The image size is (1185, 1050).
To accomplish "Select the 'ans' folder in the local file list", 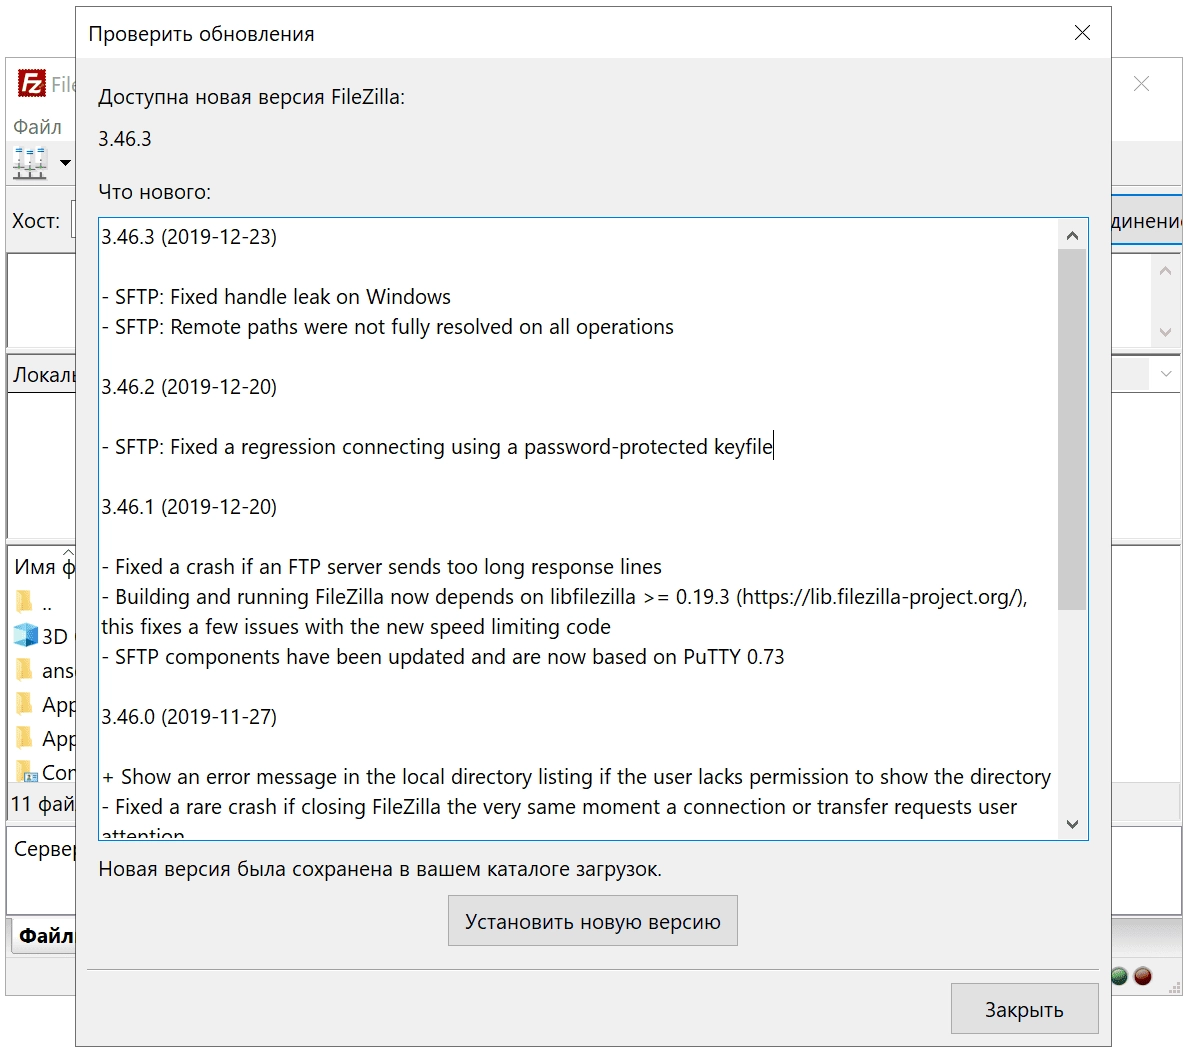I will [45, 671].
